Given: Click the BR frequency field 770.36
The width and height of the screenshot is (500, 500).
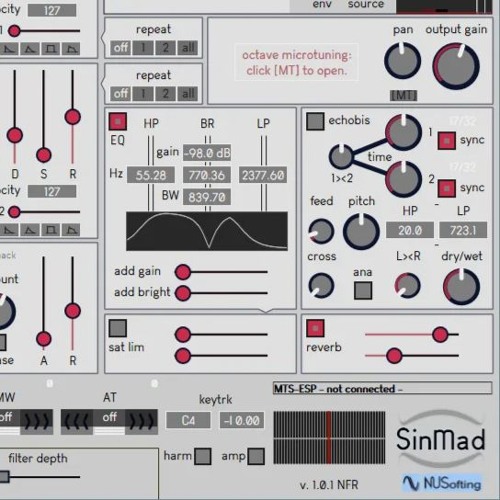Looking at the screenshot, I should point(207,175).
